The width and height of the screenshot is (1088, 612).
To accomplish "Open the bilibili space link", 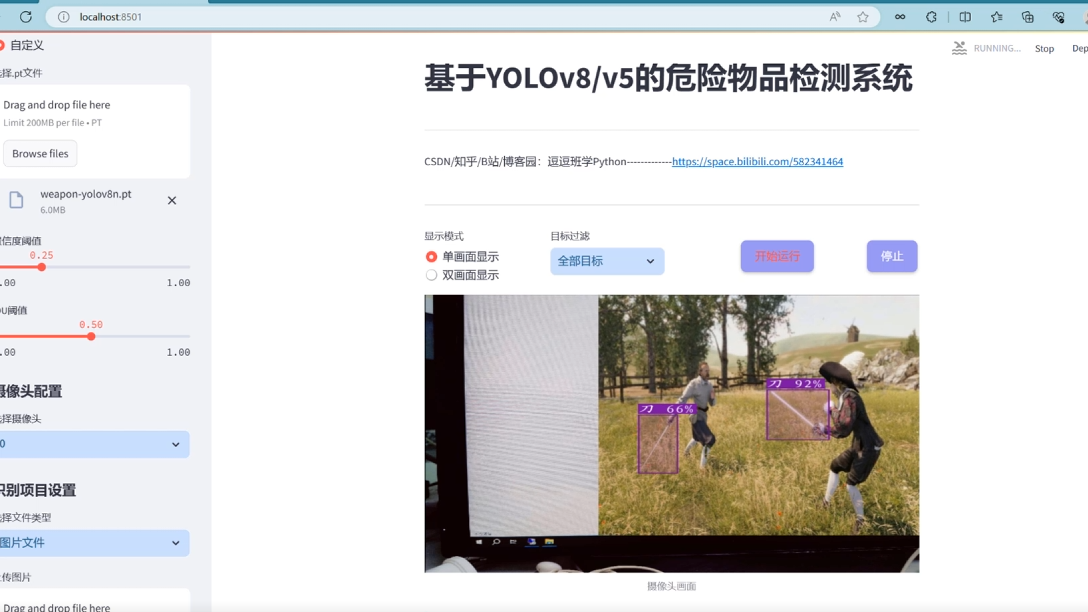I will [x=757, y=161].
